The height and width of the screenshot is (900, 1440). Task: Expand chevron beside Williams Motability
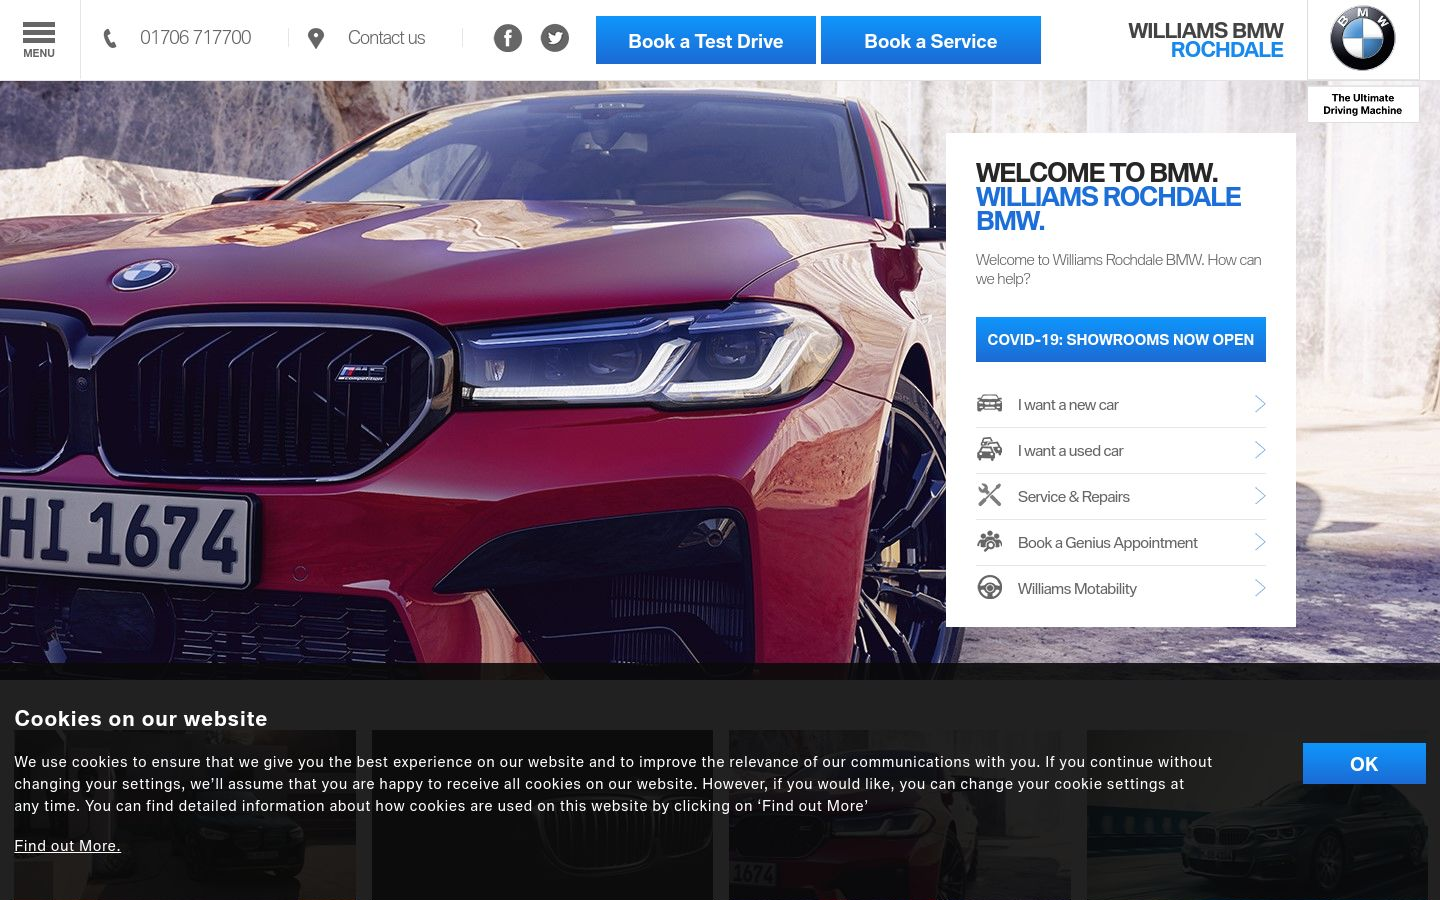[1260, 588]
